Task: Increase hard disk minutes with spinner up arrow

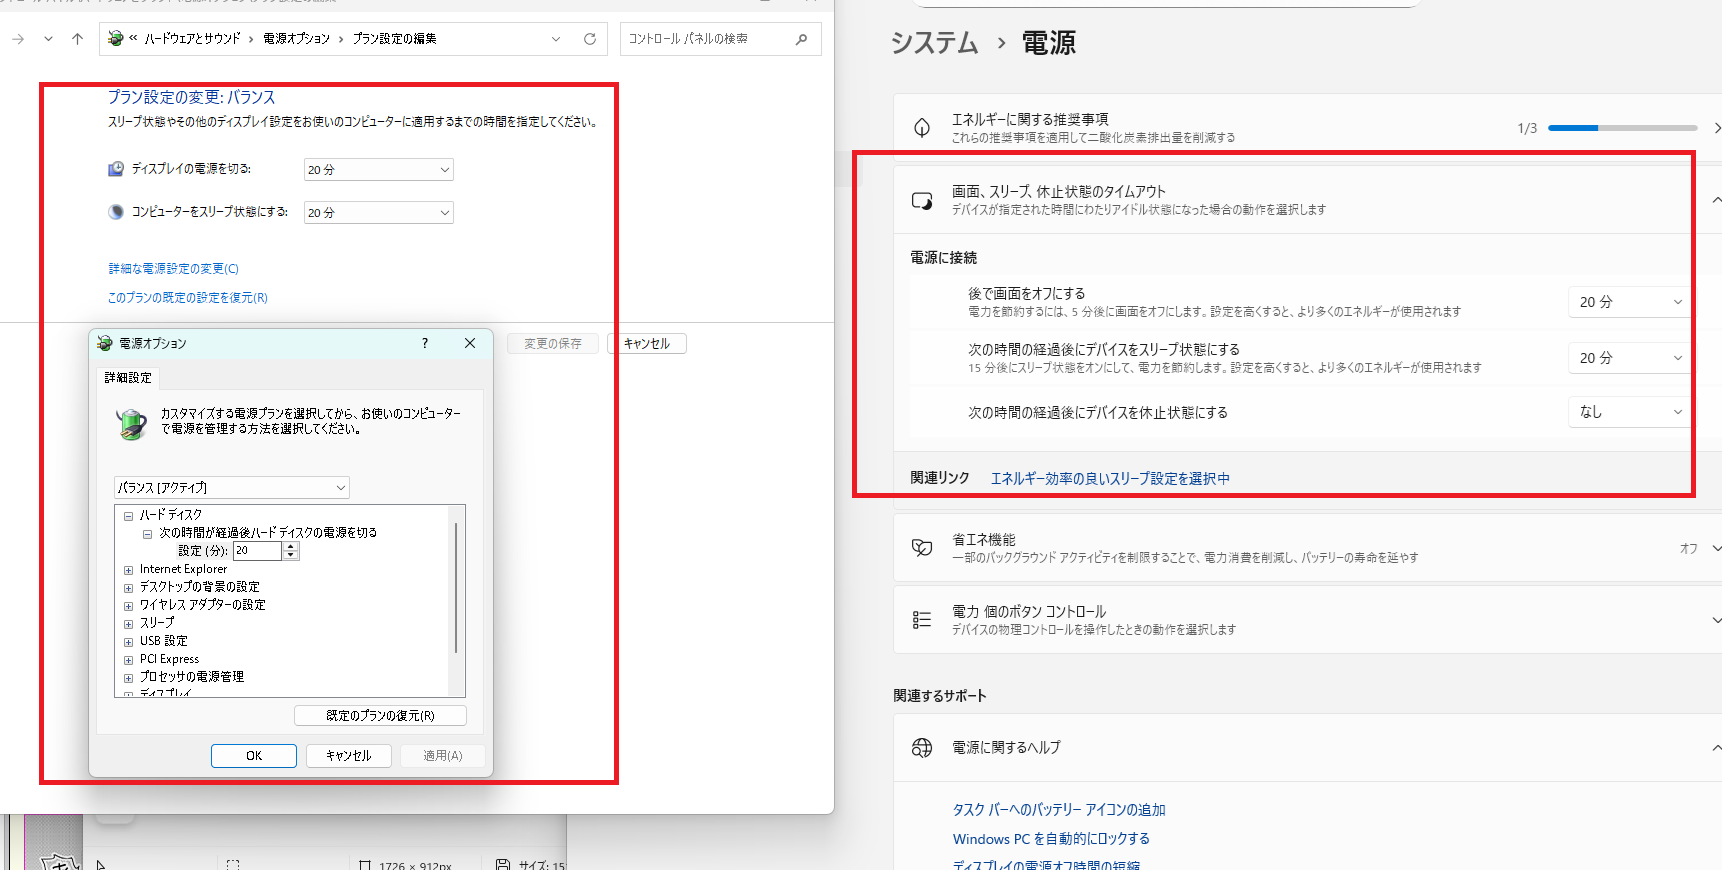Action: (291, 546)
